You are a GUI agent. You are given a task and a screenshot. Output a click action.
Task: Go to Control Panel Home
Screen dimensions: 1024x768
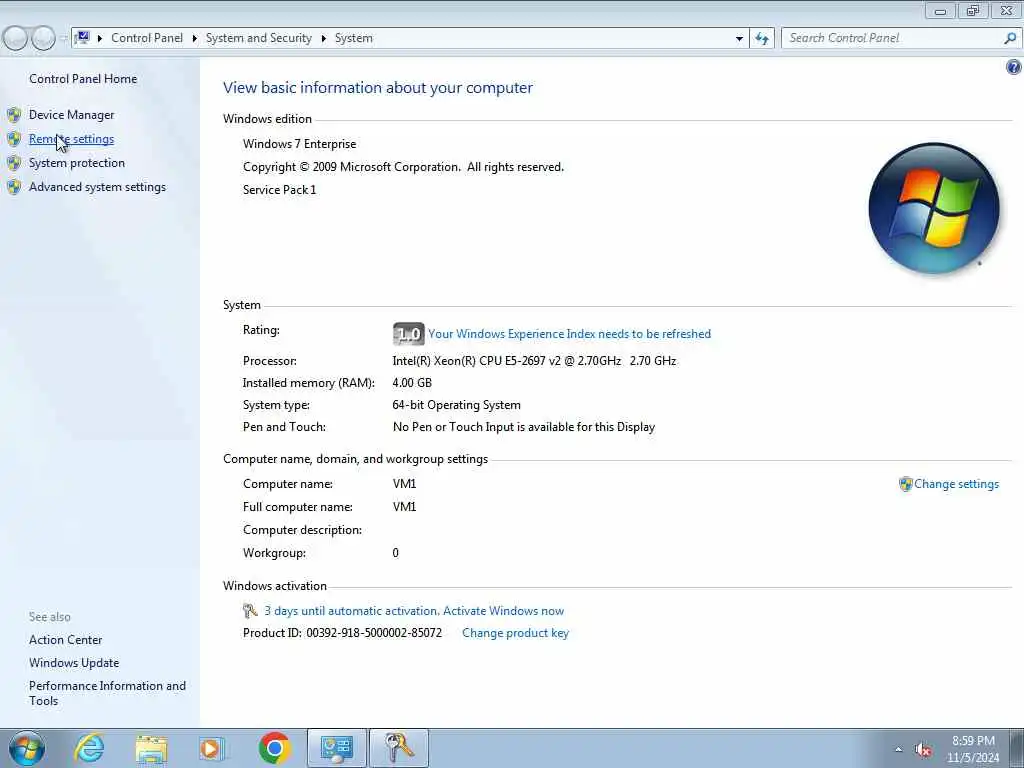pyautogui.click(x=83, y=79)
